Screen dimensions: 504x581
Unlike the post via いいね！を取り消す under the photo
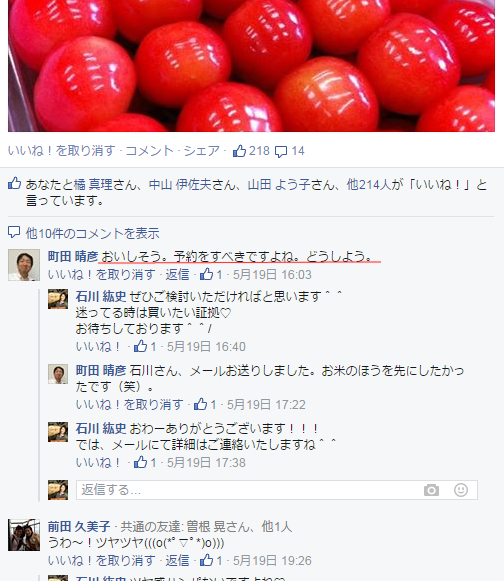[x=62, y=151]
